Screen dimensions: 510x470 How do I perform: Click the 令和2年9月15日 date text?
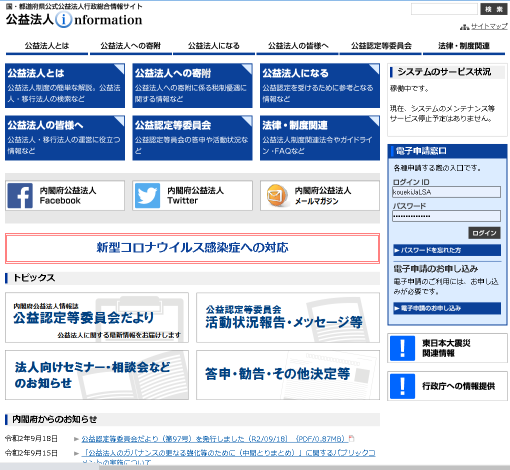(31, 453)
